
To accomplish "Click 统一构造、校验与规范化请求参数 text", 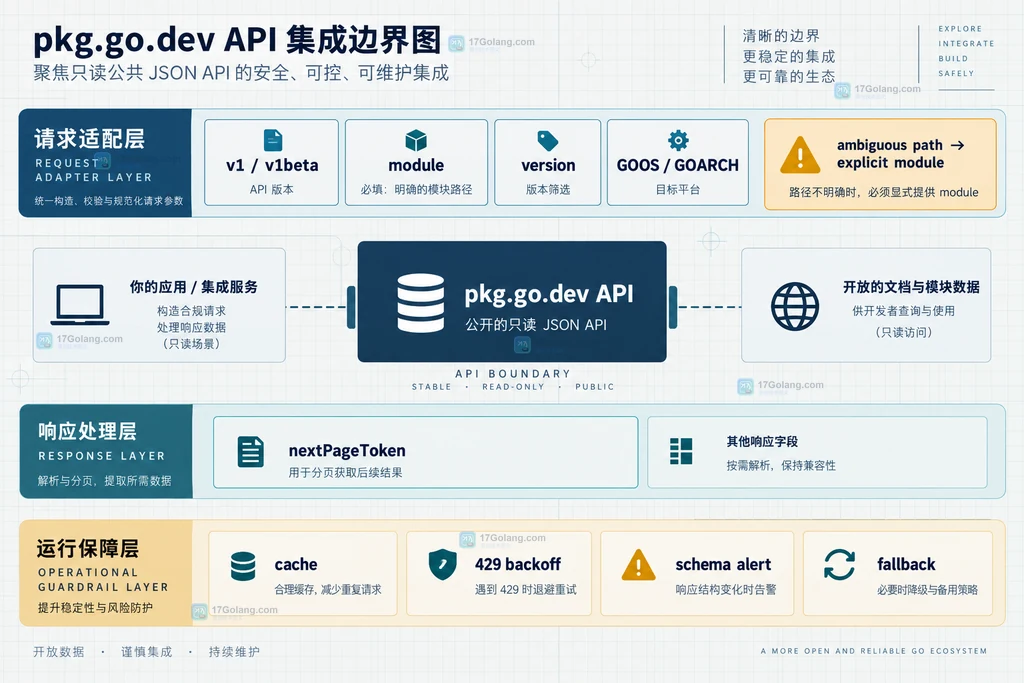I will (109, 200).
